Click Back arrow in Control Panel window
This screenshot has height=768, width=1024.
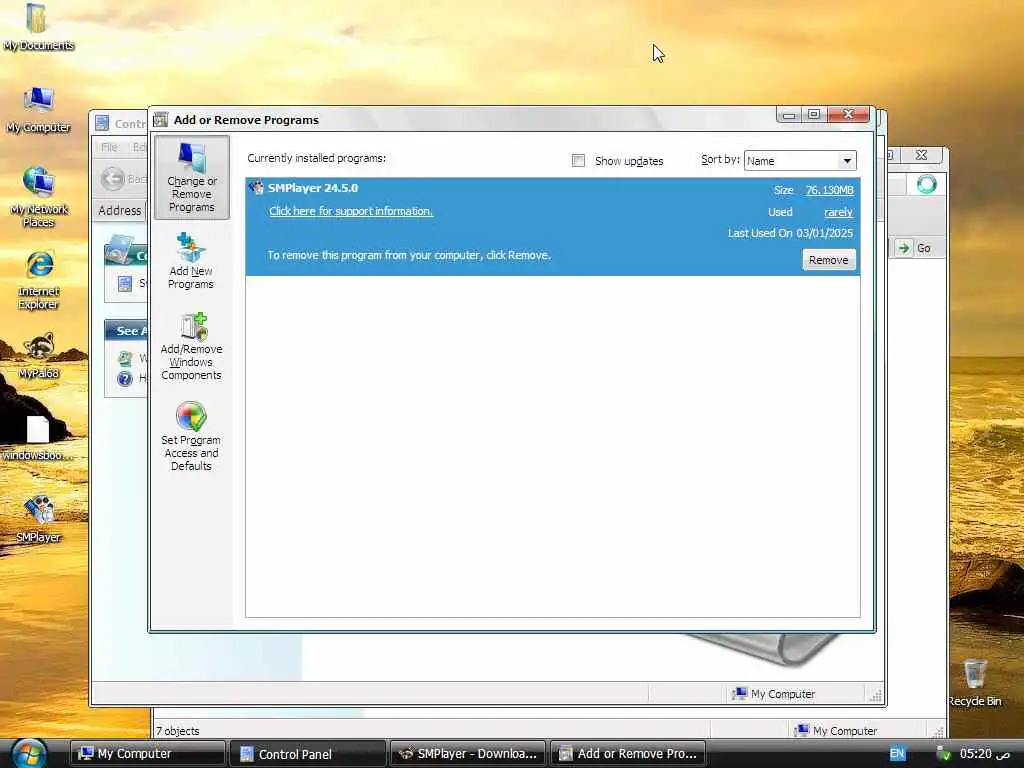click(x=113, y=178)
